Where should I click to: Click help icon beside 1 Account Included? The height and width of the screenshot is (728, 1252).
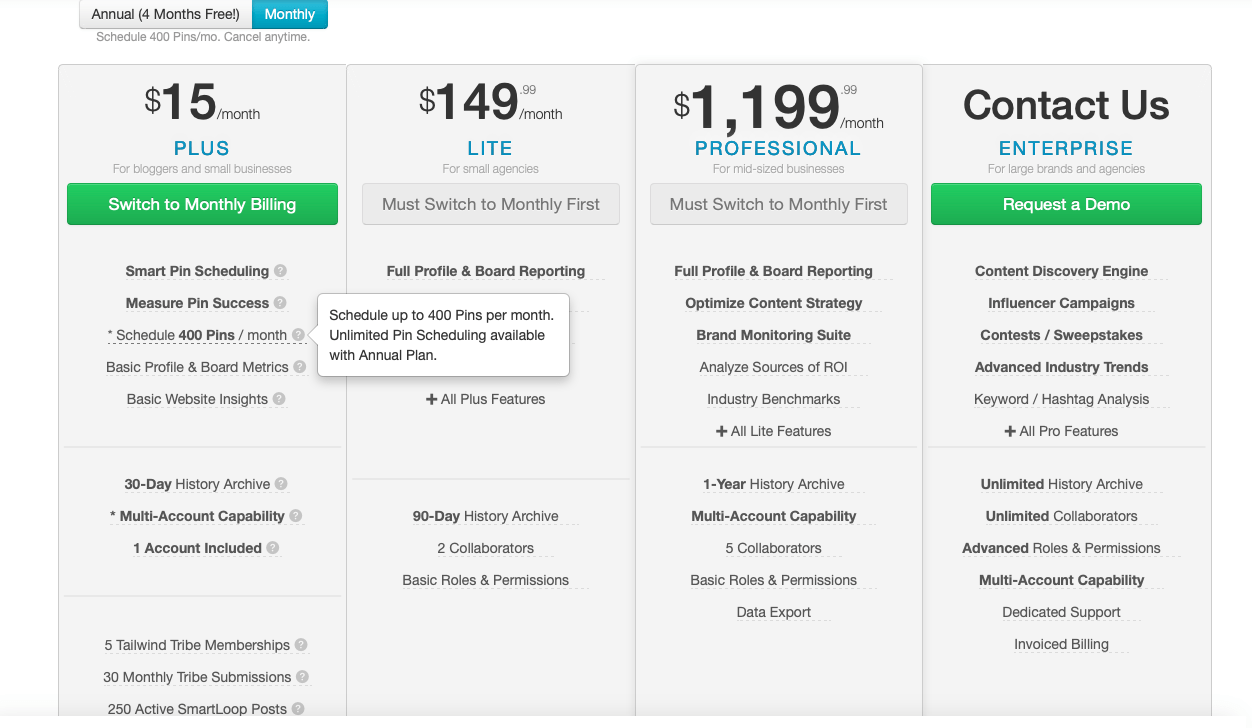click(x=273, y=548)
